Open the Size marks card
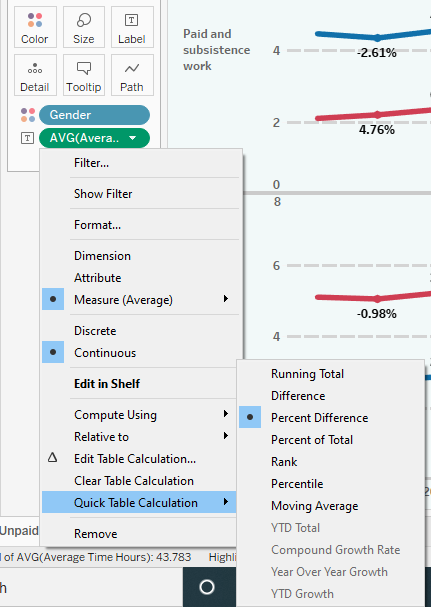 tap(84, 27)
